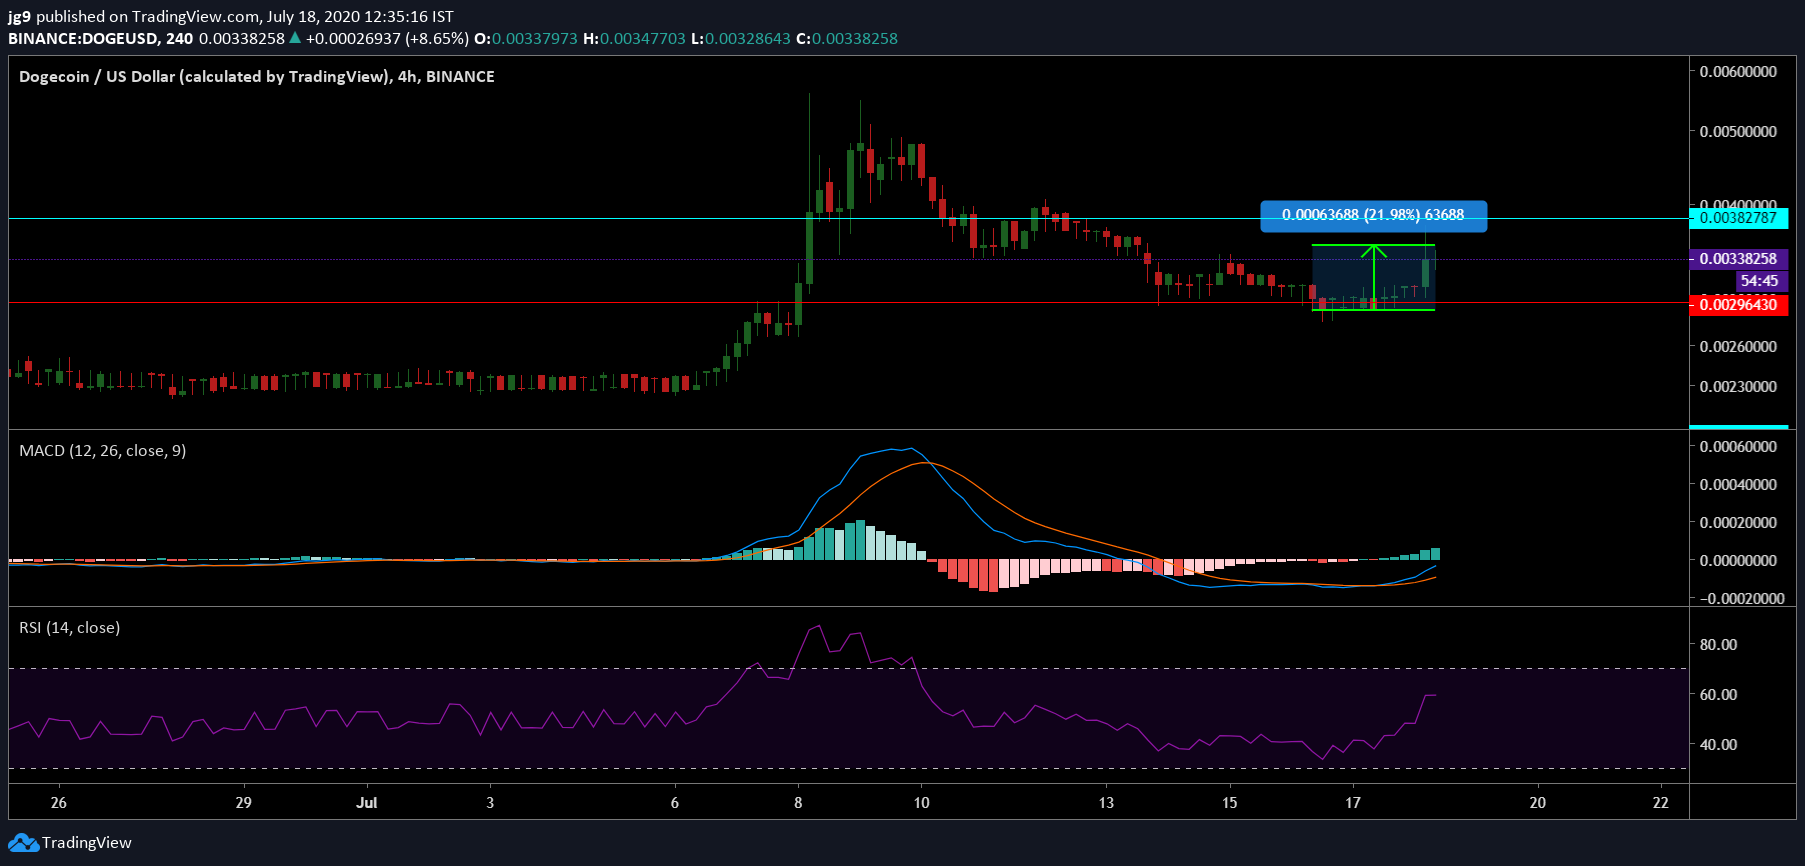The height and width of the screenshot is (866, 1805).
Task: Click the date 6 on time axis
Action: [675, 803]
